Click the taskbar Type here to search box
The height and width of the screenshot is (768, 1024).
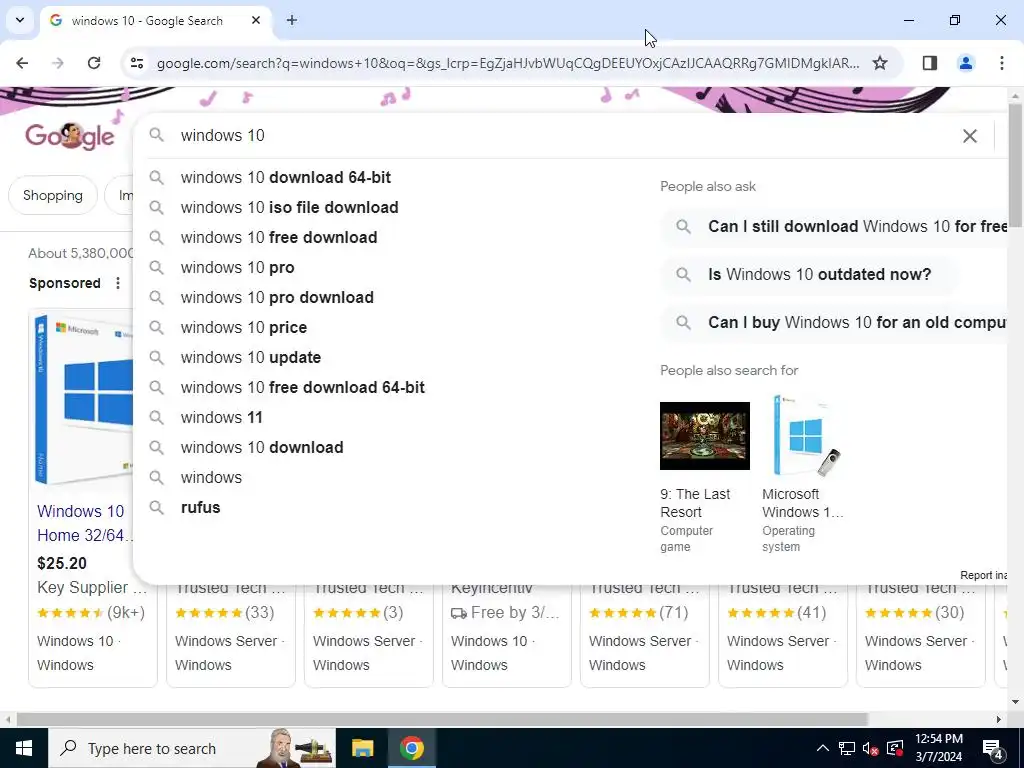192,748
